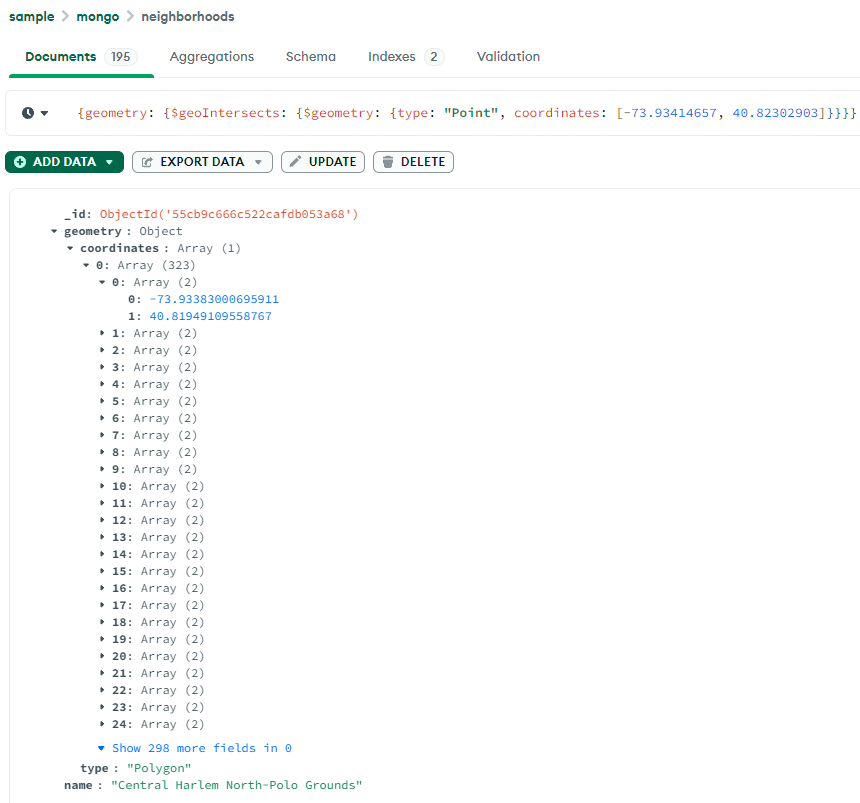This screenshot has height=803, width=860.
Task: Switch to the Validation tab
Action: [x=508, y=56]
